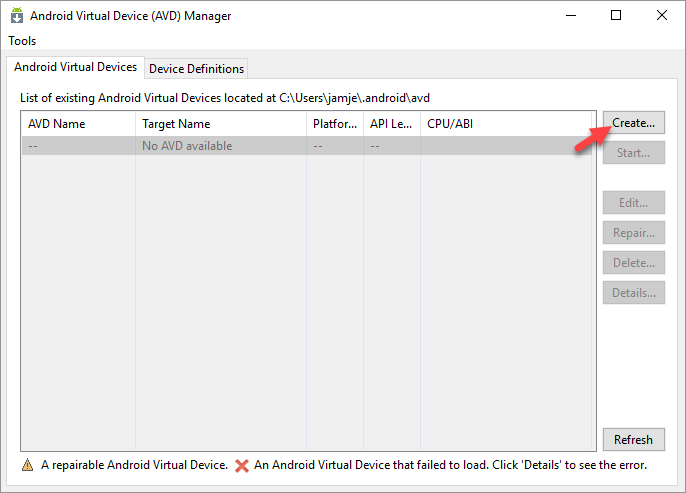This screenshot has height=493, width=686.
Task: Select the 'No AVD available' row
Action: pyautogui.click(x=306, y=146)
